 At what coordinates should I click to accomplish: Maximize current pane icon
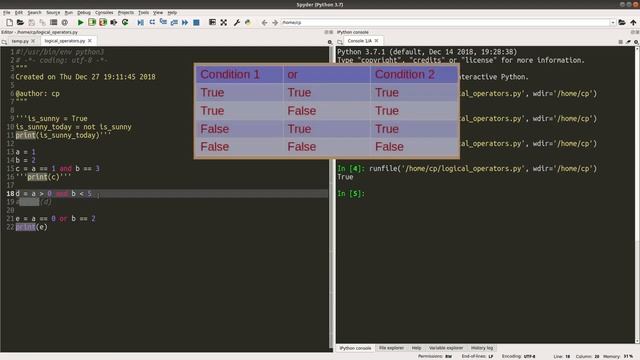click(212, 22)
